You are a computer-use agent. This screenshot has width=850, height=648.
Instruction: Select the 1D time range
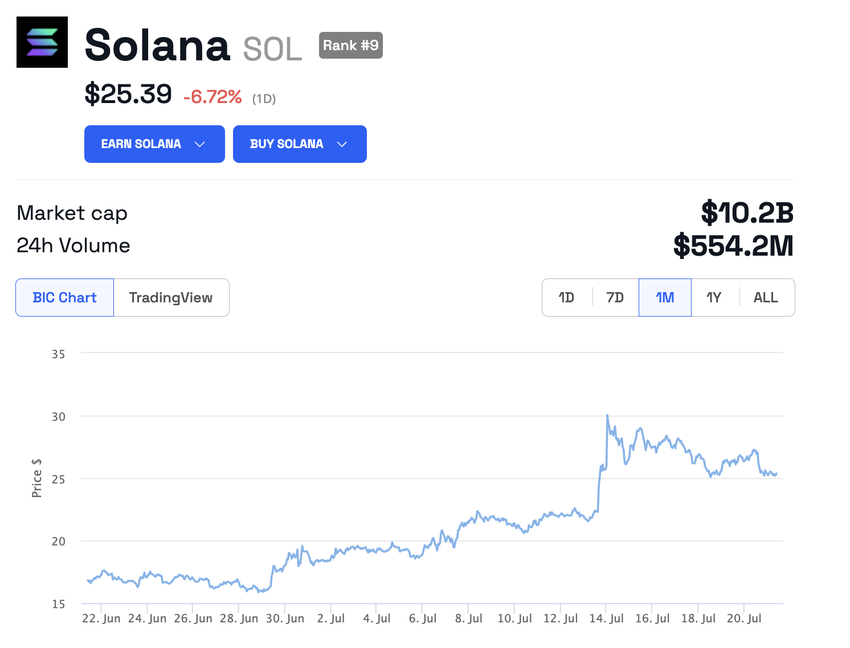(566, 297)
